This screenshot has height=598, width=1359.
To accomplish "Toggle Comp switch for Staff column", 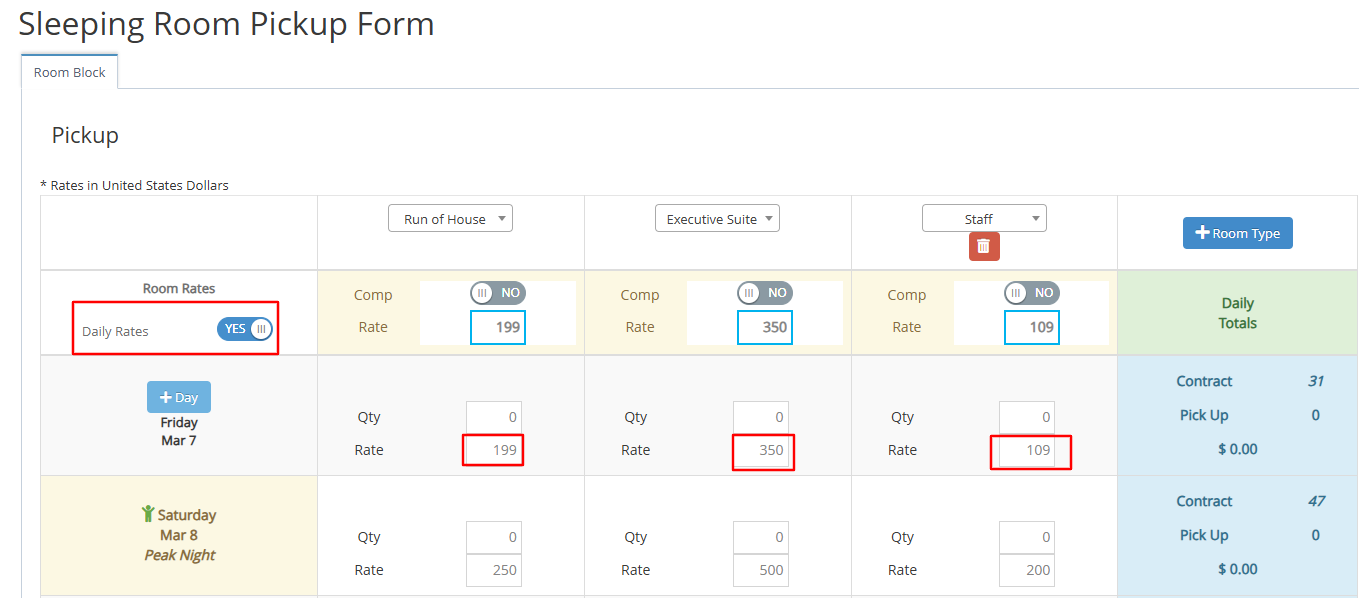I will 1031,293.
